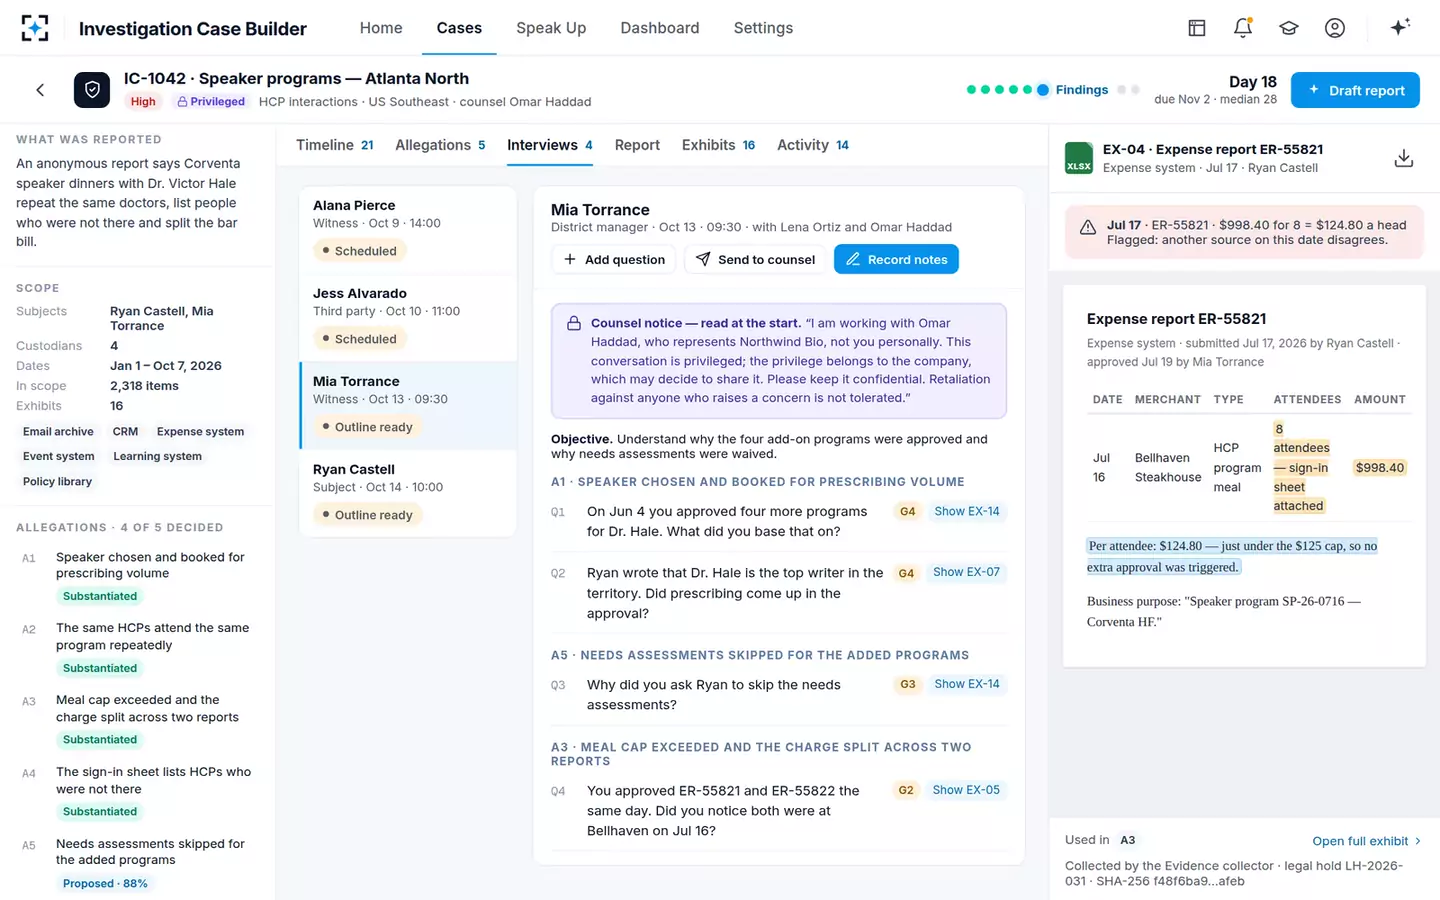The image size is (1440, 900).
Task: Select the Mia Torrance interview card in list
Action: pos(408,405)
